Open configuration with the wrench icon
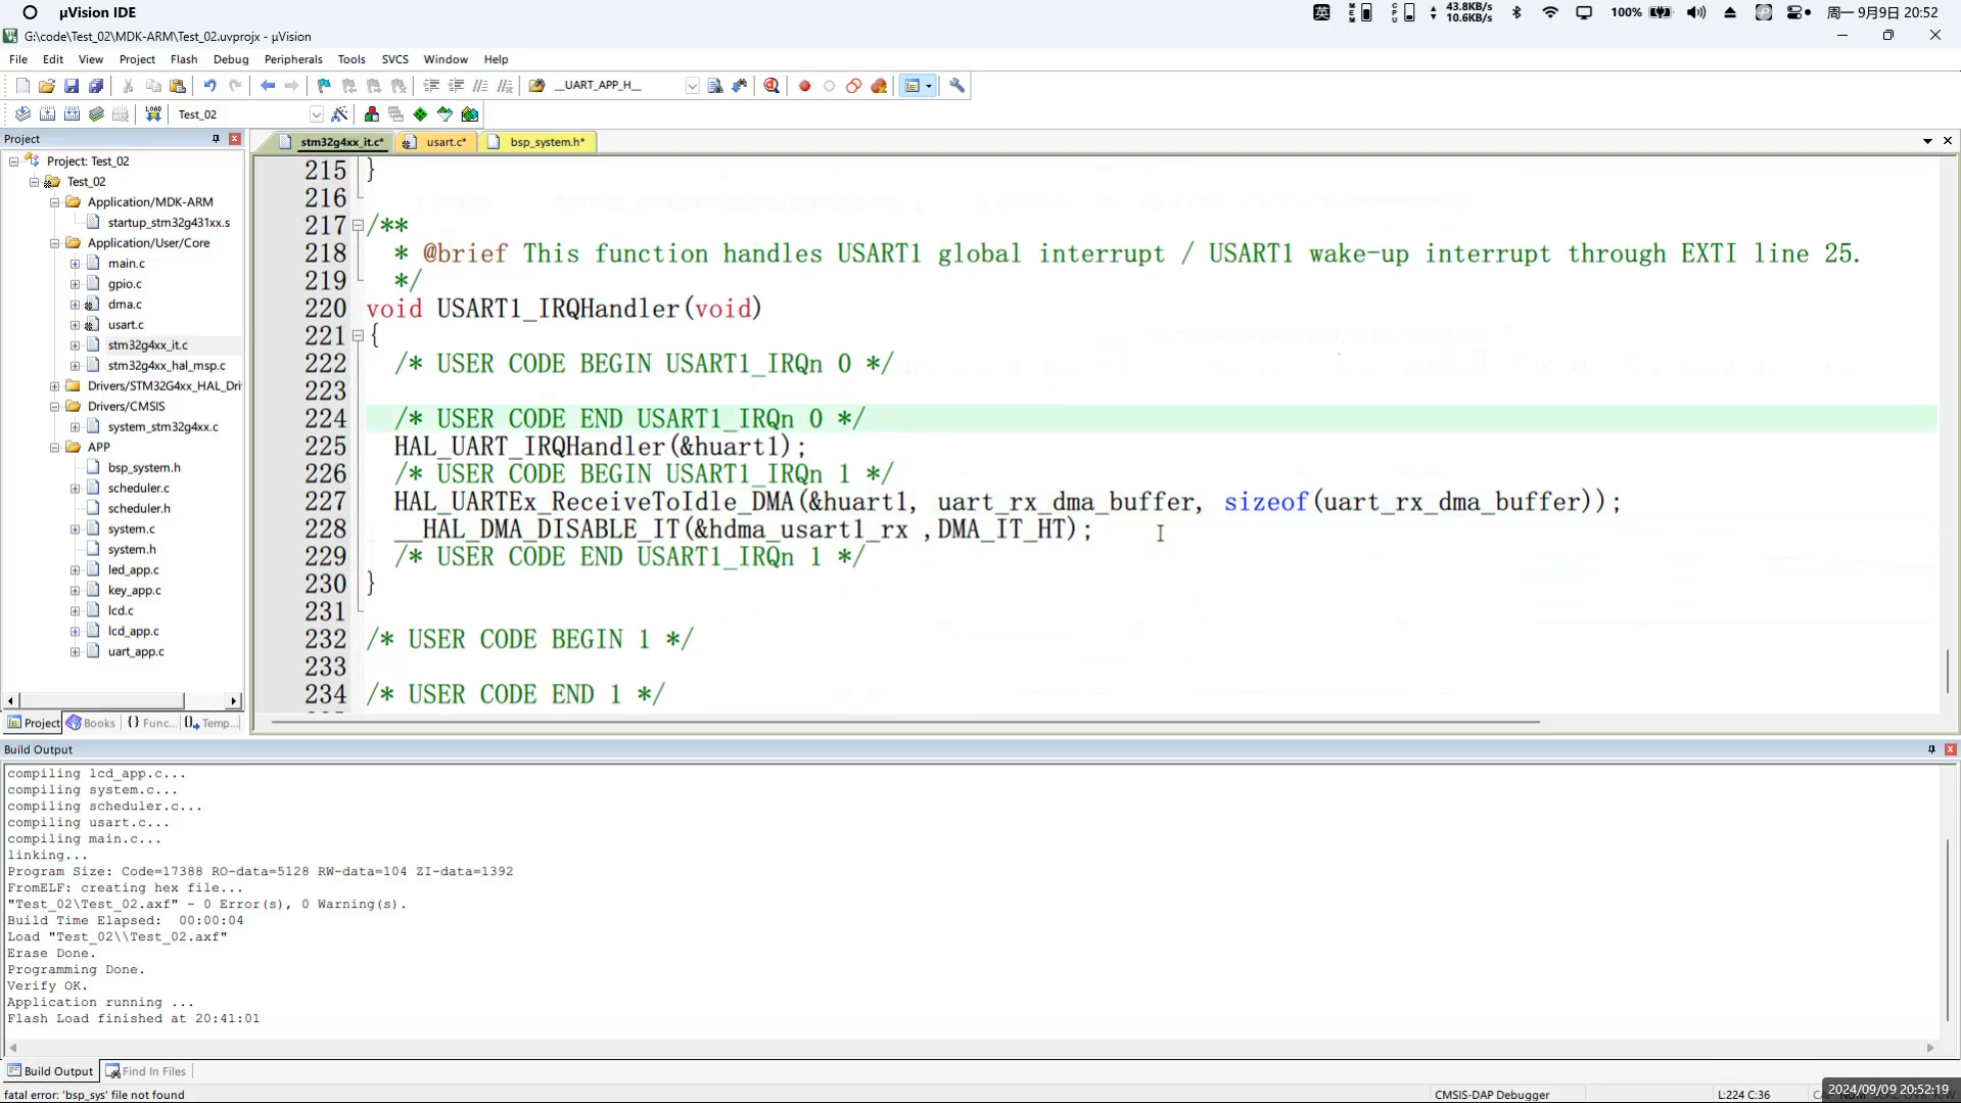 coord(957,86)
